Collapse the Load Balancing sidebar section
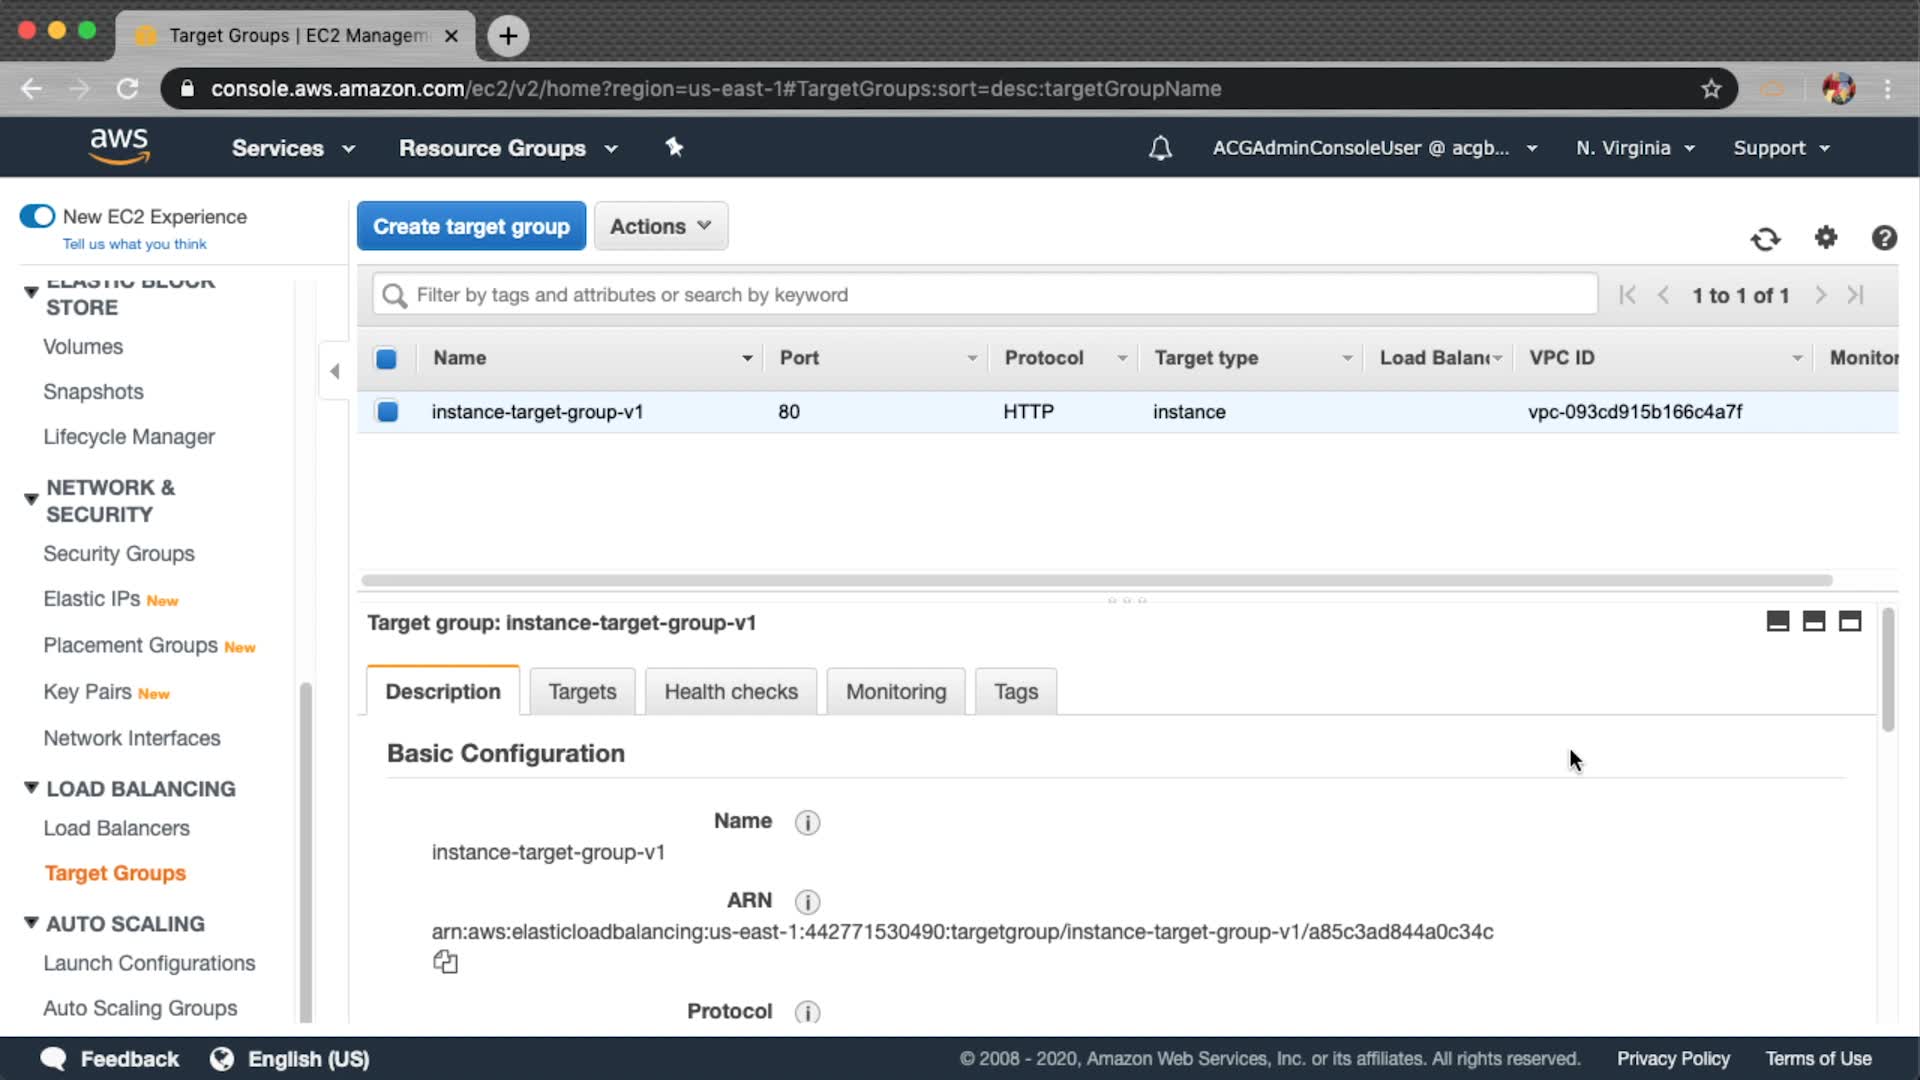The image size is (1920, 1080). click(x=31, y=788)
